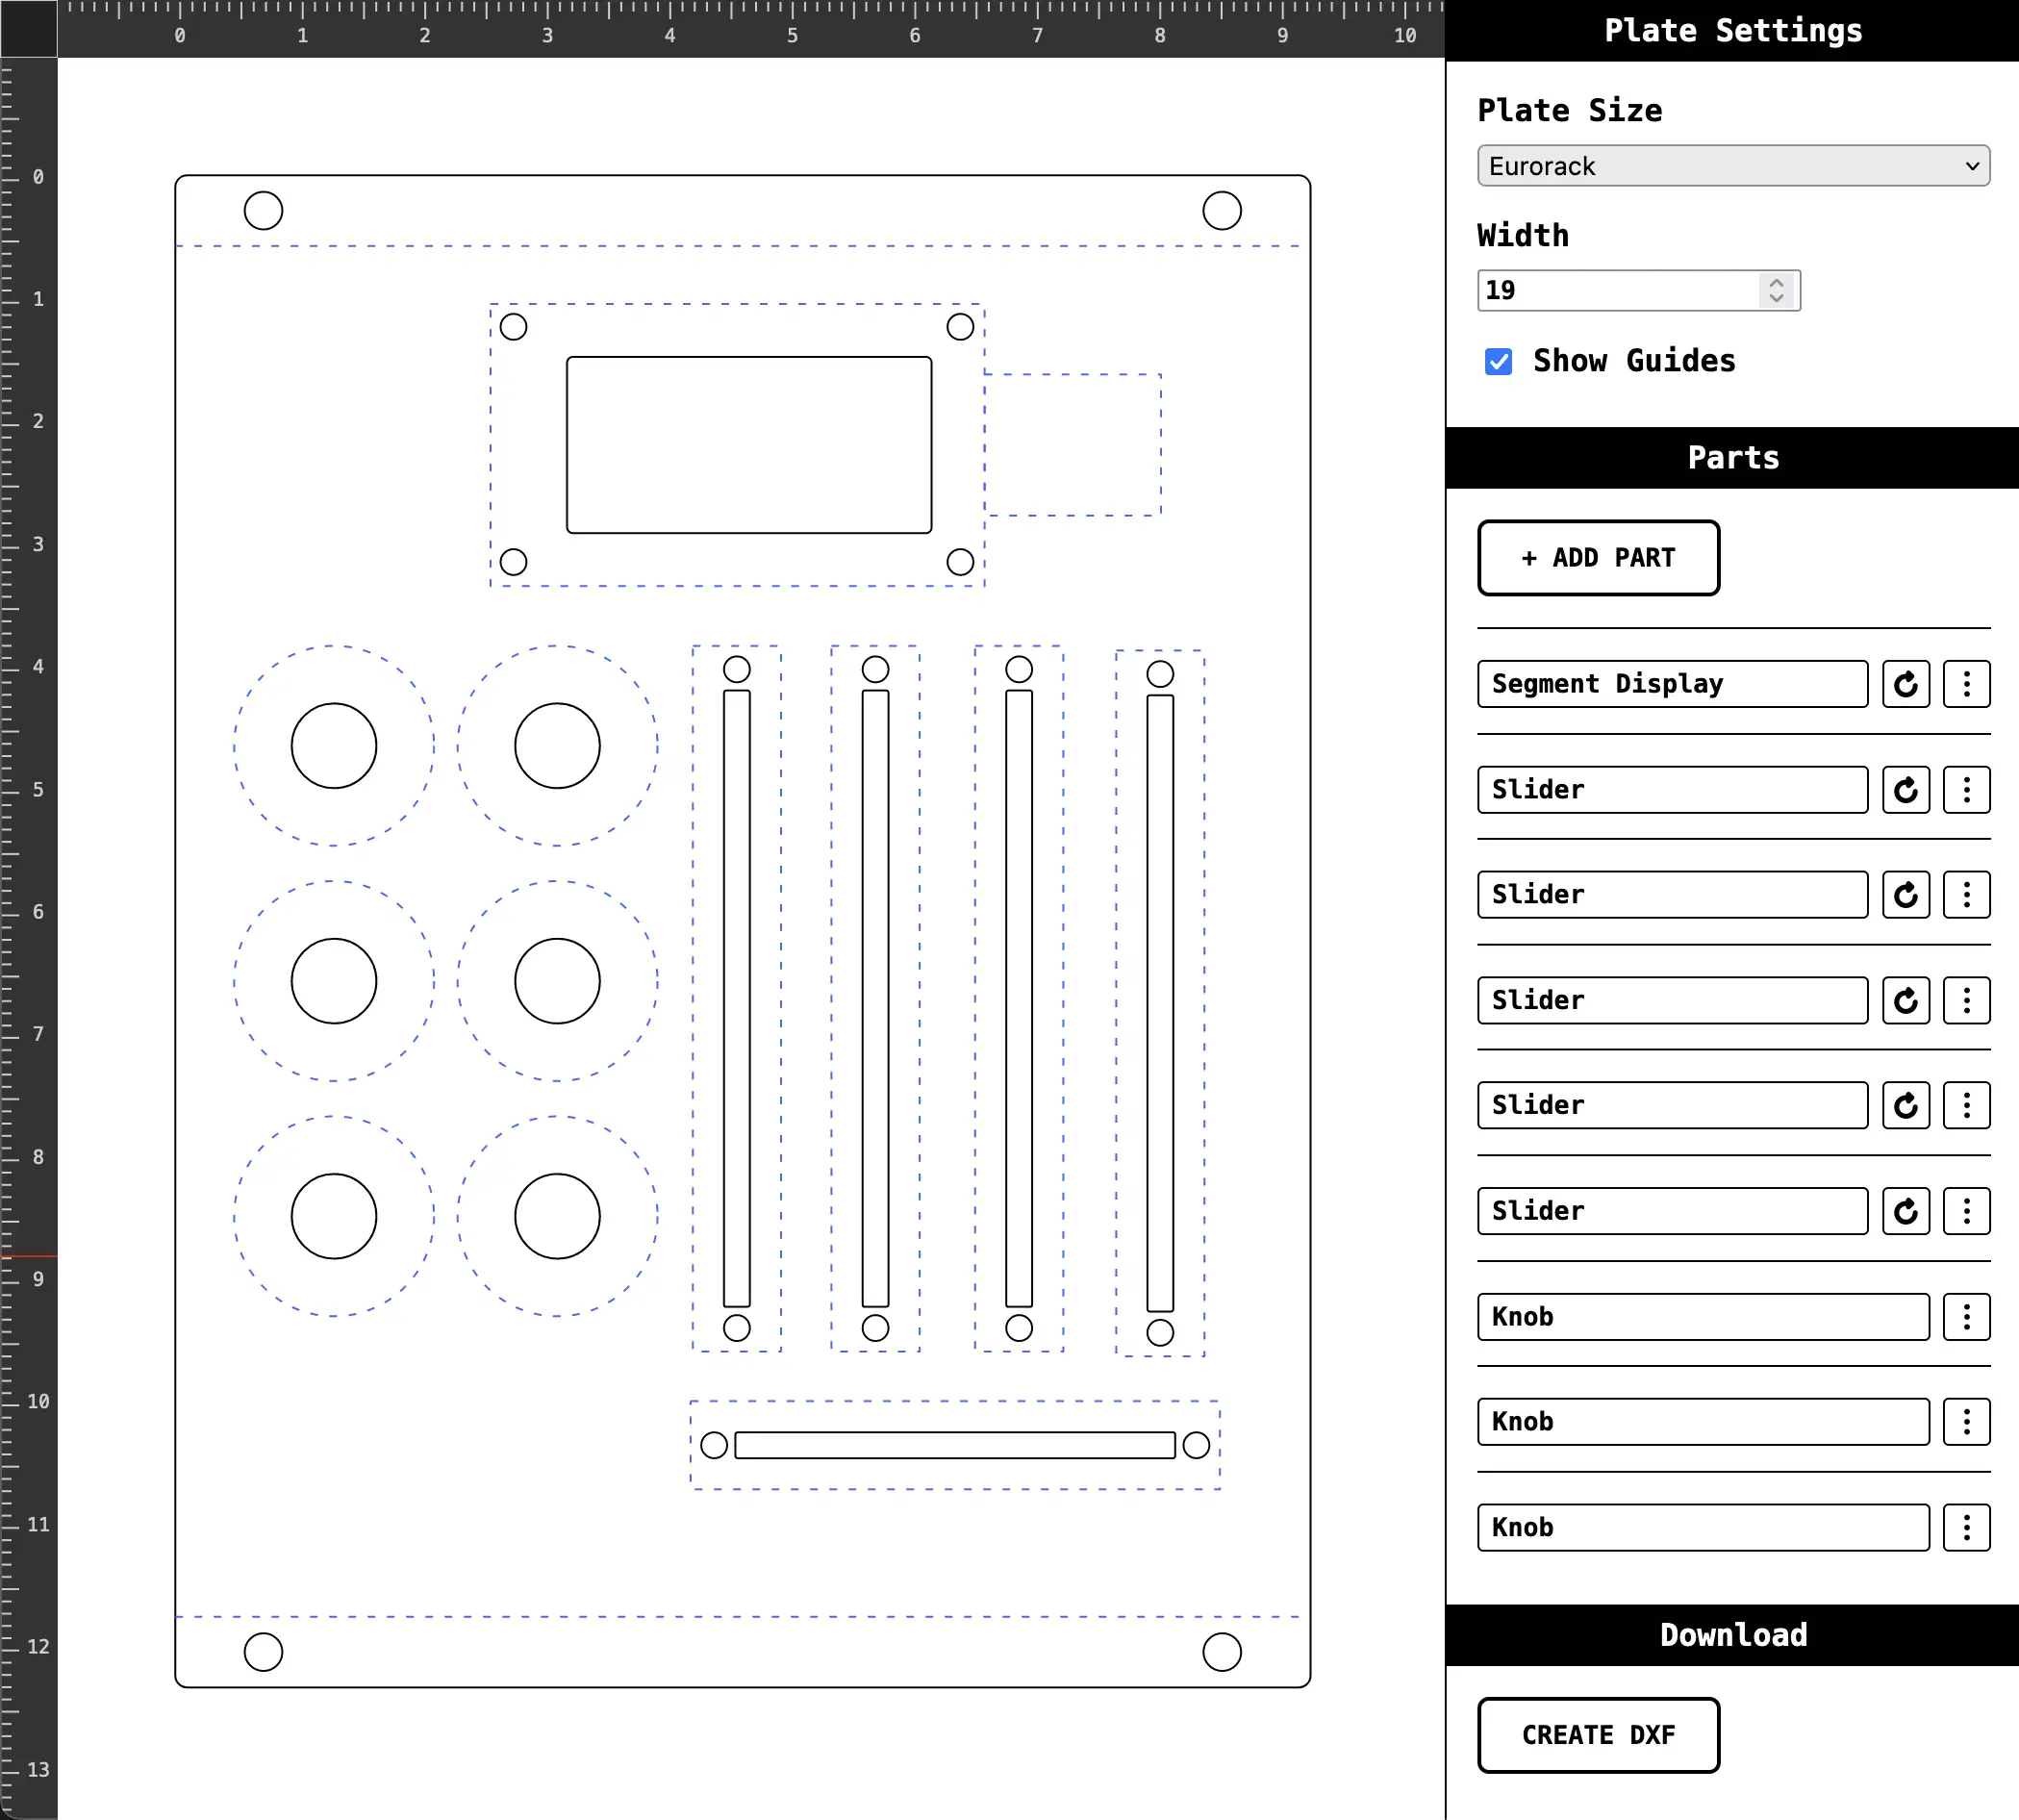
Task: Edit the last Knob name field
Action: pos(1703,1528)
